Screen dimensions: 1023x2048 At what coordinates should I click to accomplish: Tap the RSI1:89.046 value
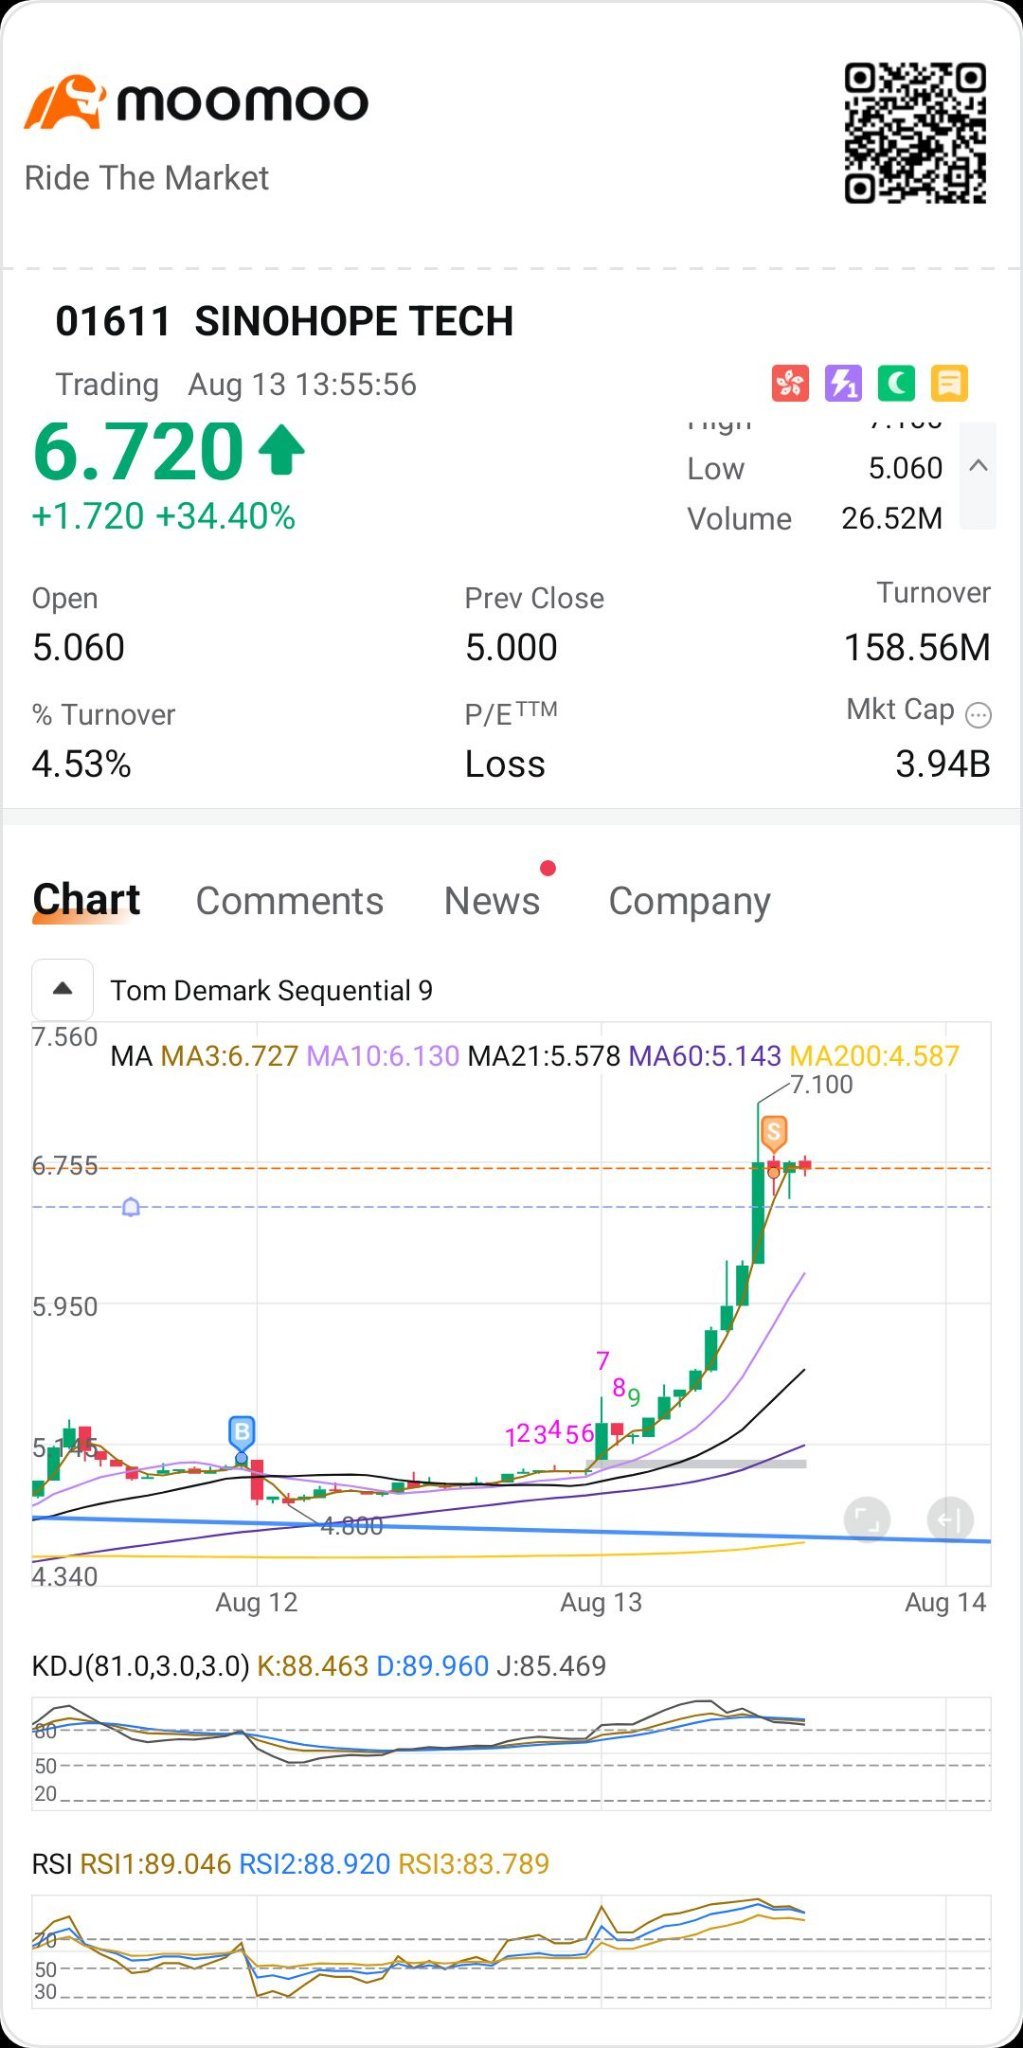155,1864
